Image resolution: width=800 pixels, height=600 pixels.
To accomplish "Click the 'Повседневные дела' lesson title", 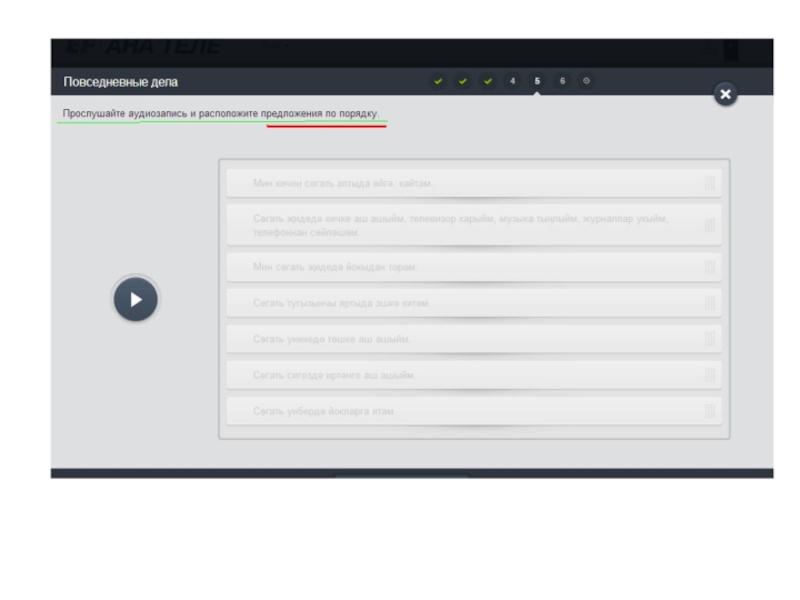I will [x=120, y=82].
